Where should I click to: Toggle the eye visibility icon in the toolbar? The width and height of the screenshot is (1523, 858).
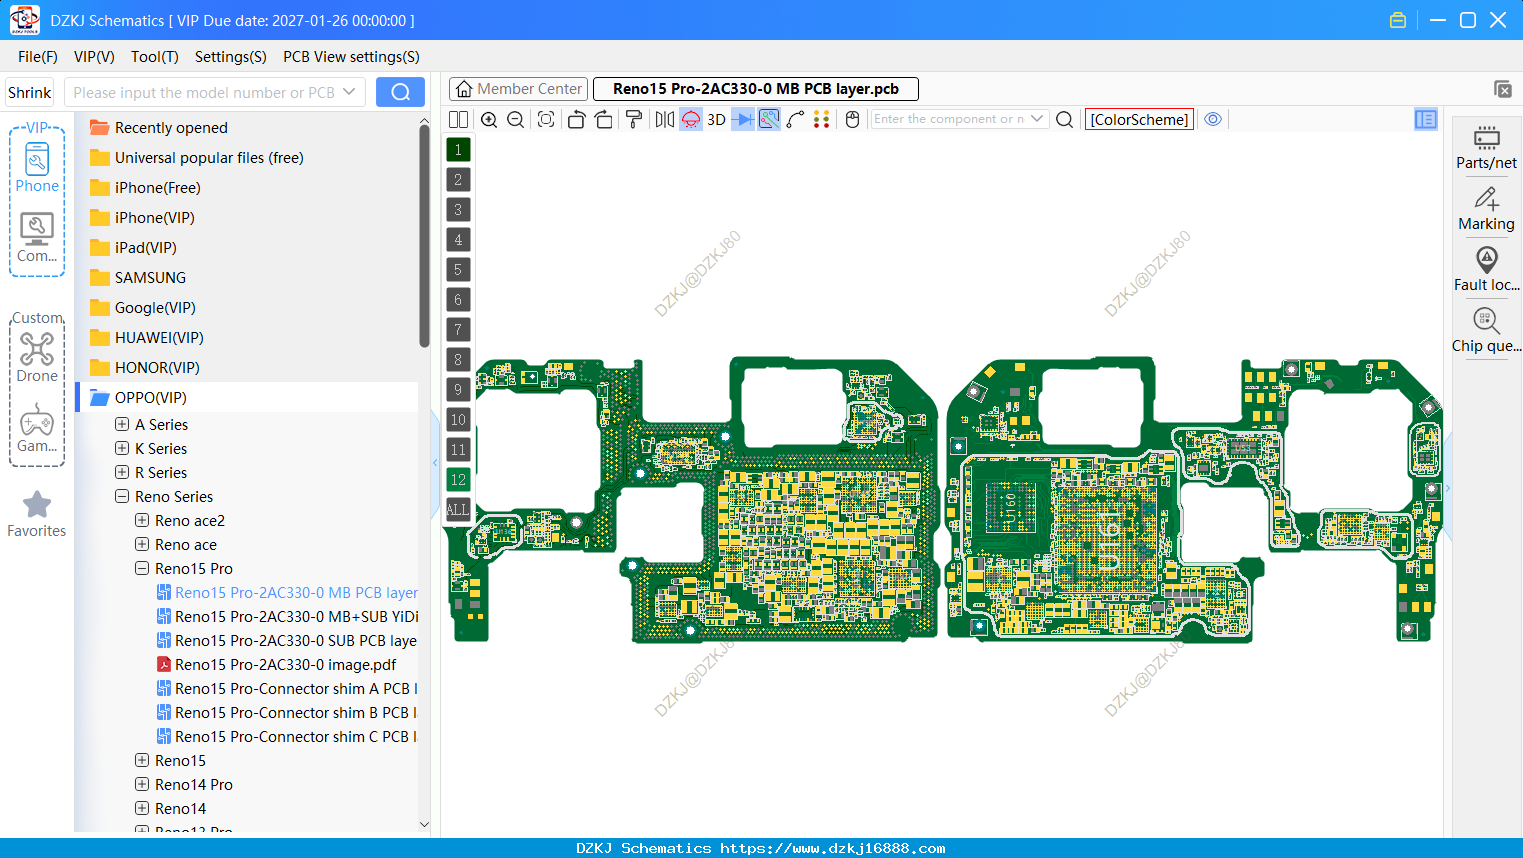point(1213,119)
